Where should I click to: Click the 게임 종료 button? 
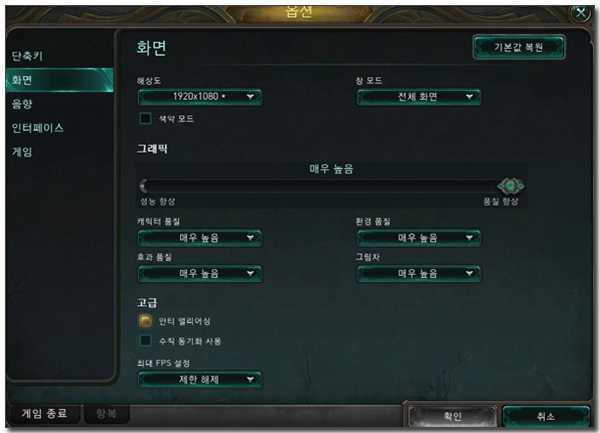(44, 413)
